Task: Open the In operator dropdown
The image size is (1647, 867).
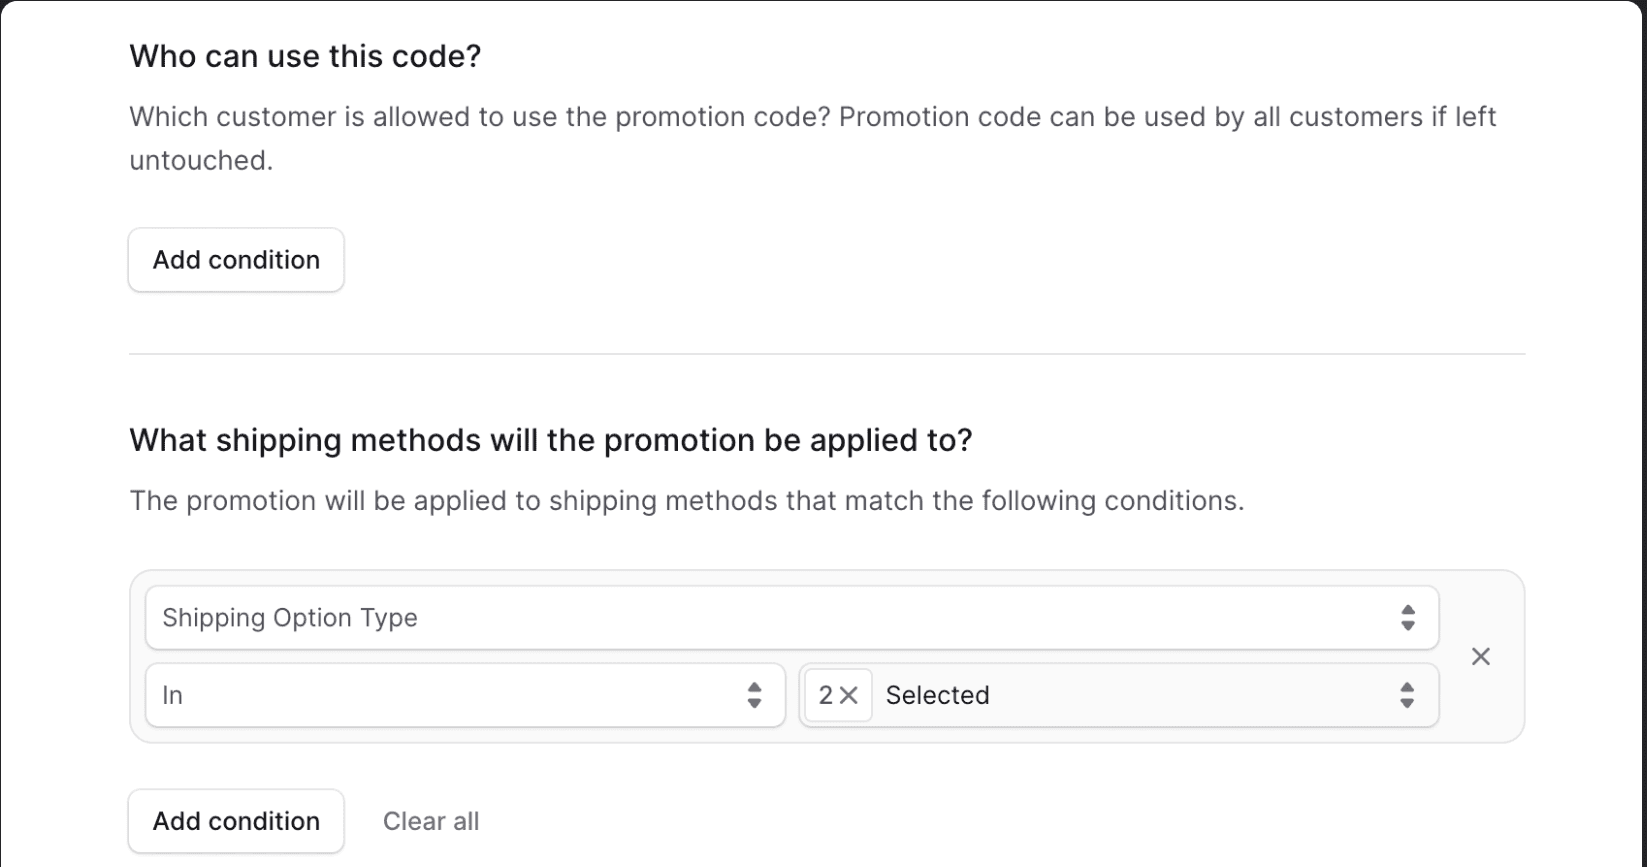Action: 464,696
